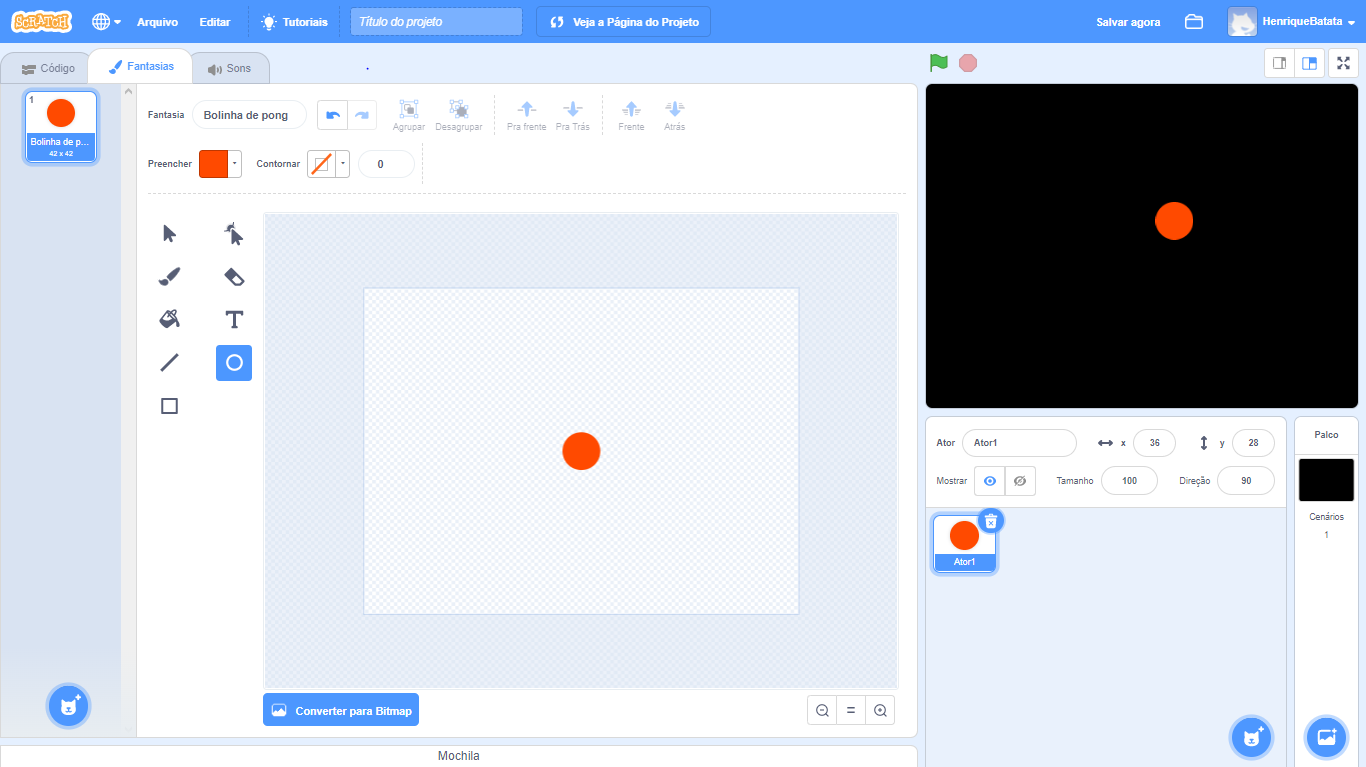1366x767 pixels.
Task: Reset canvas zoom with equals icon
Action: click(851, 710)
